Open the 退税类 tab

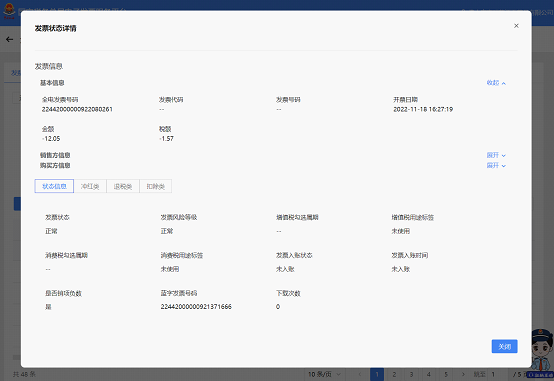pyautogui.click(x=123, y=186)
